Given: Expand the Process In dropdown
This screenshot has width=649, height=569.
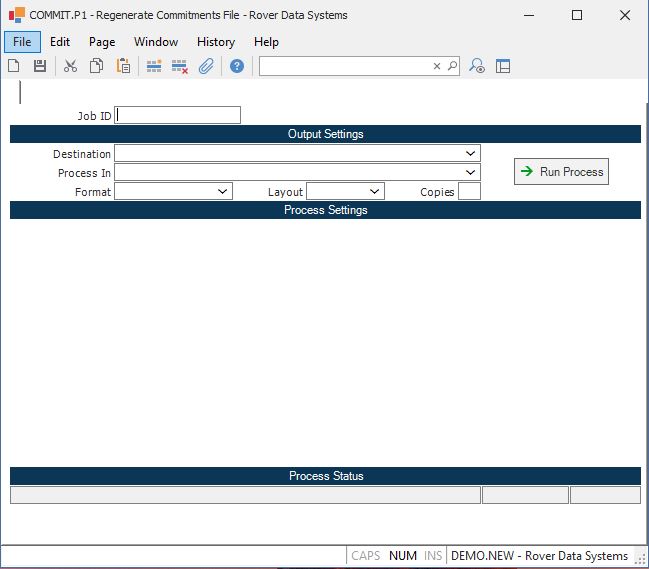Looking at the screenshot, I should coord(470,173).
